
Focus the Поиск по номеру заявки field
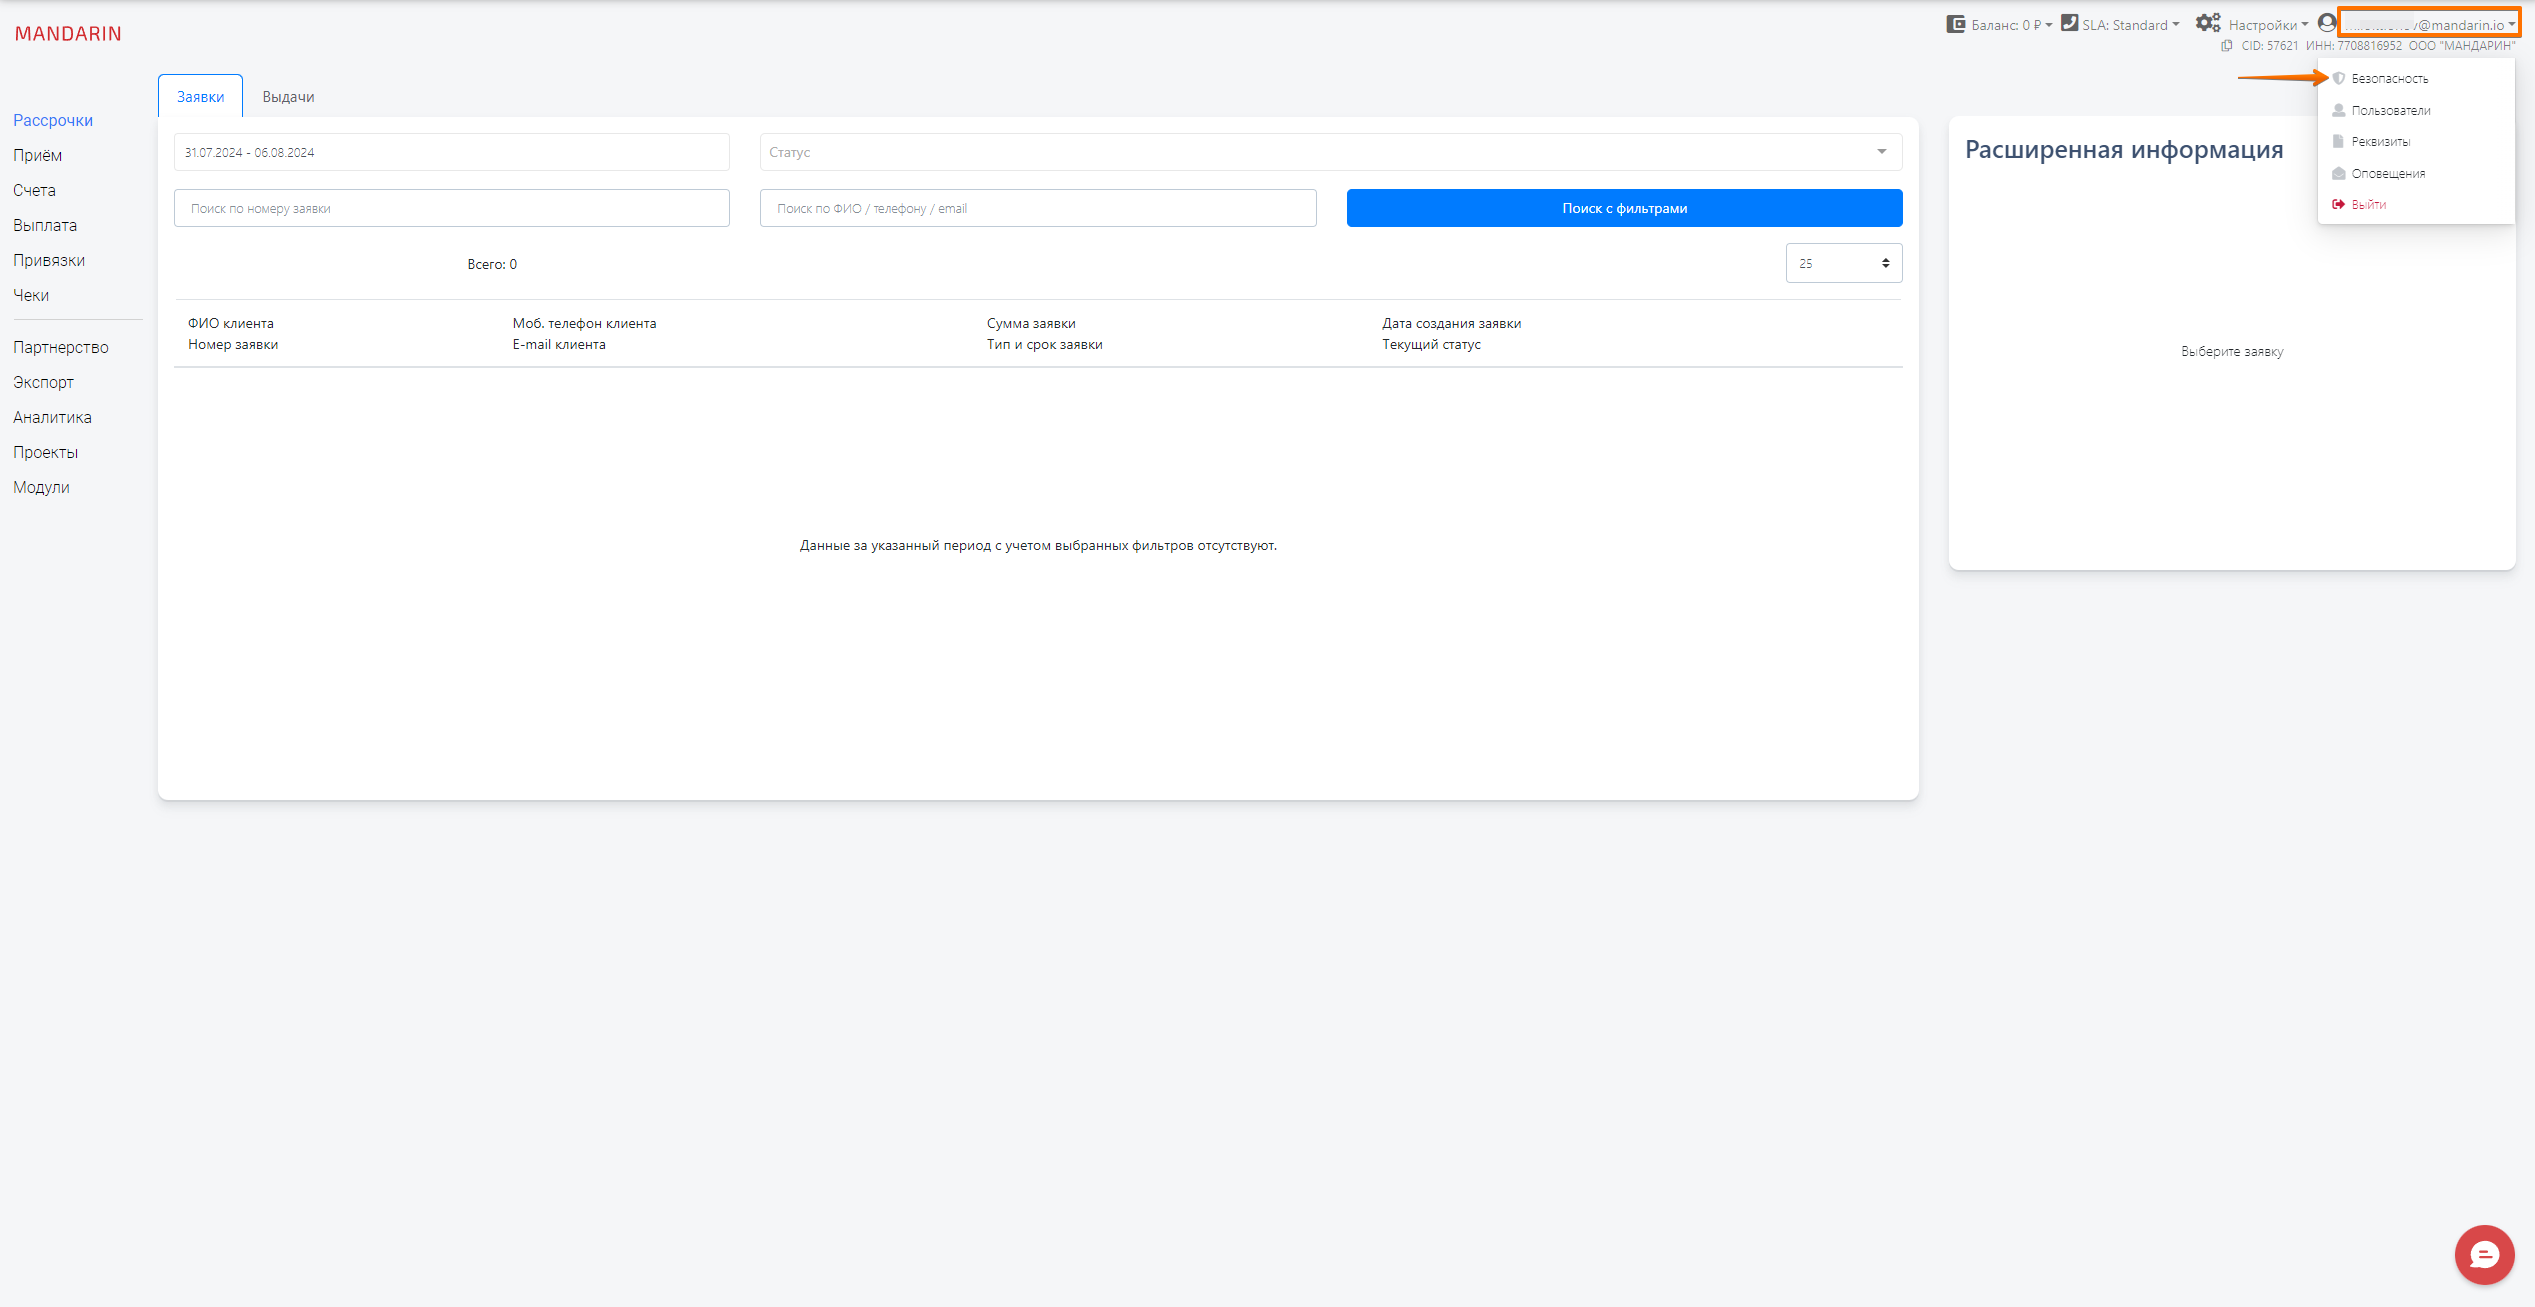tap(451, 208)
